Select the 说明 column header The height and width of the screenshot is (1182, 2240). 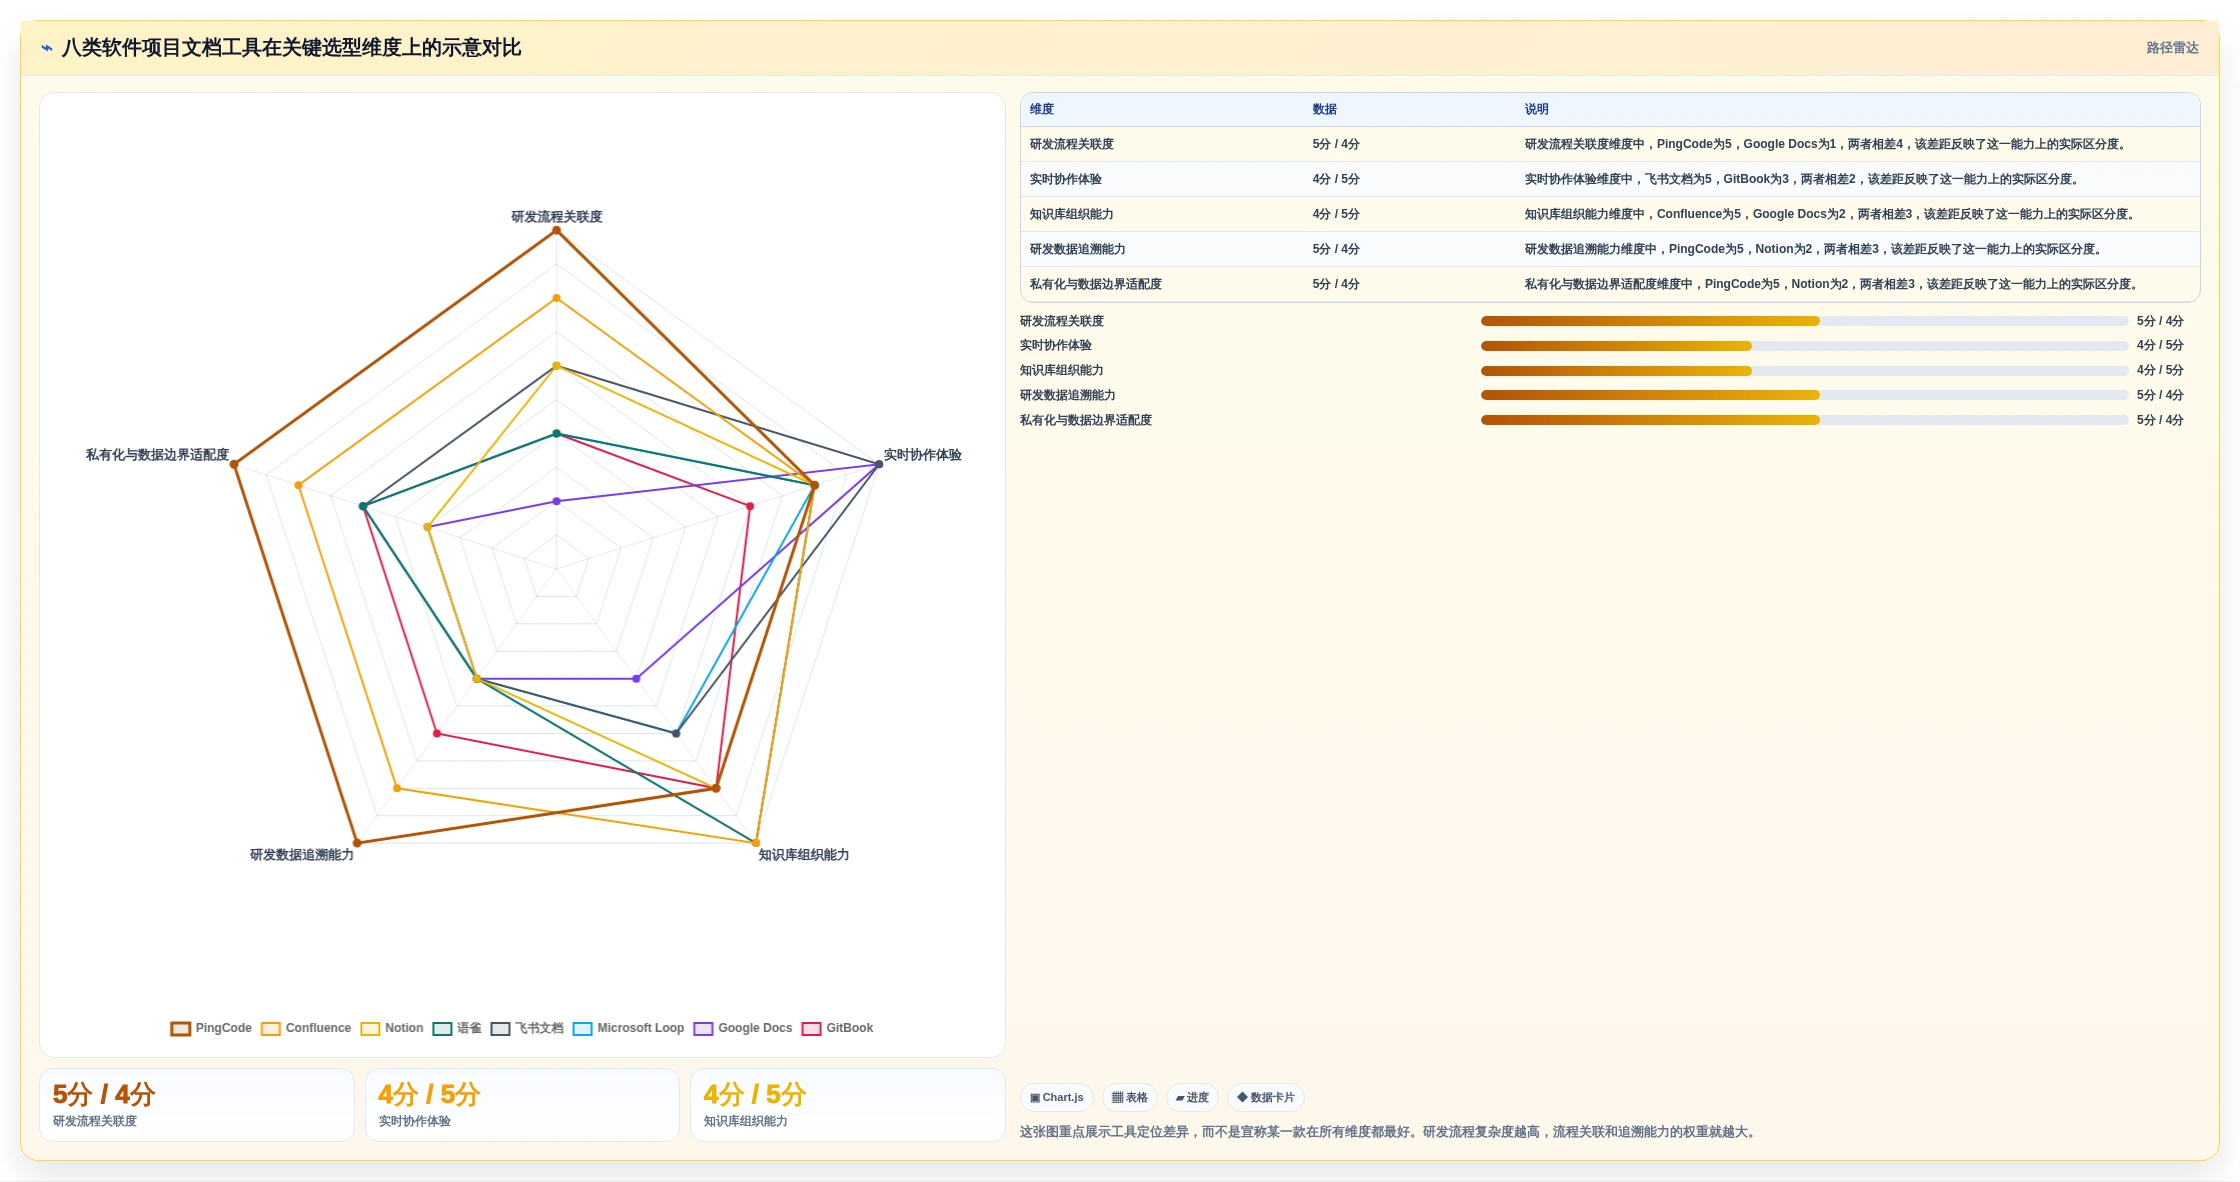click(1536, 109)
